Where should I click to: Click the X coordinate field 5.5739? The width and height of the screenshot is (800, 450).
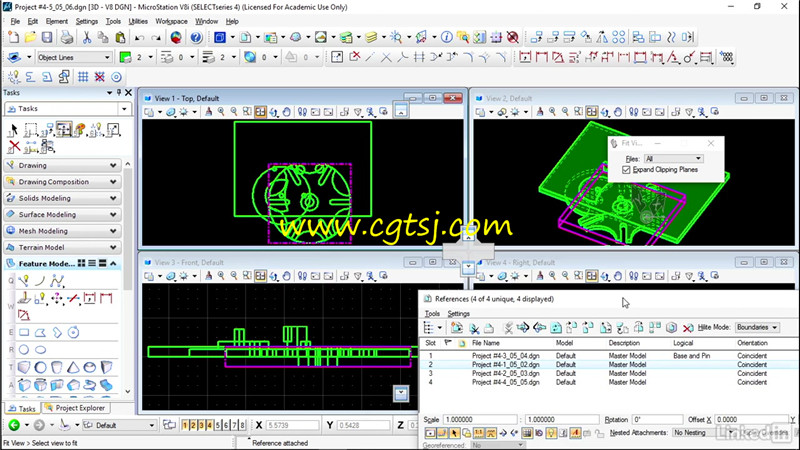tap(292, 425)
